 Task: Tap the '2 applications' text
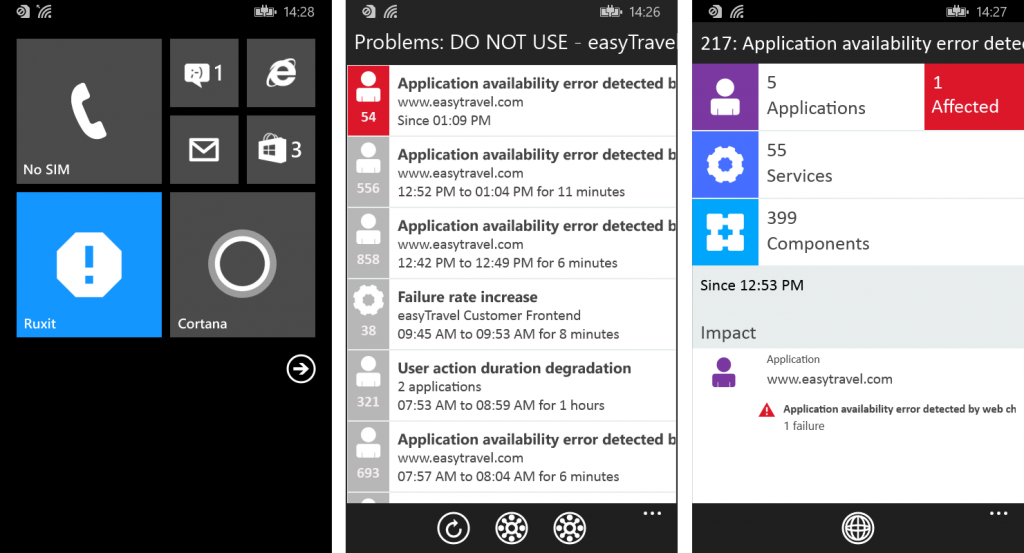pyautogui.click(x=440, y=387)
